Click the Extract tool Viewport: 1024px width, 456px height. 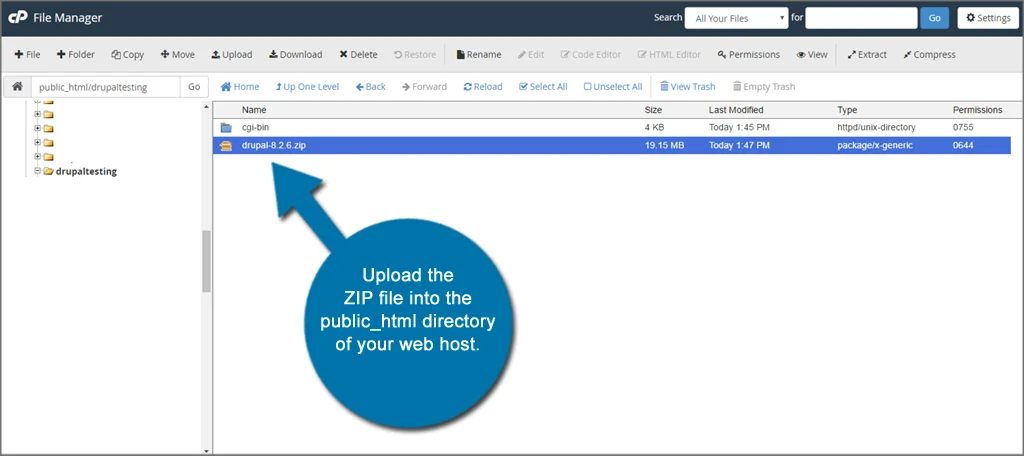(866, 55)
